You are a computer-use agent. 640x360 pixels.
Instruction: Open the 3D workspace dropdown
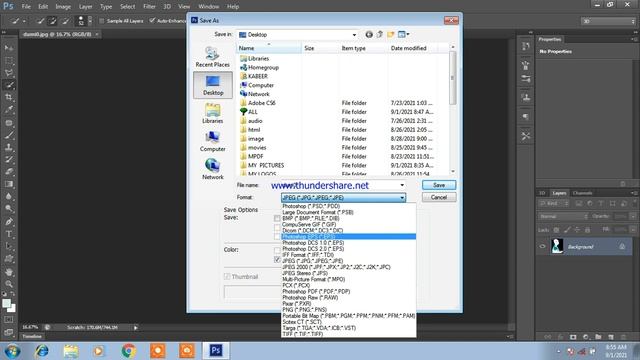pos(608,21)
